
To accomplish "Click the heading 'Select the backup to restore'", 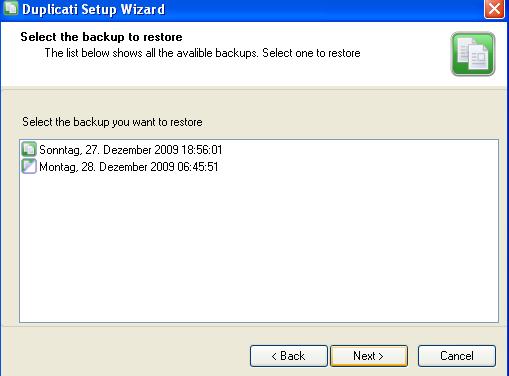I will pyautogui.click(x=101, y=37).
